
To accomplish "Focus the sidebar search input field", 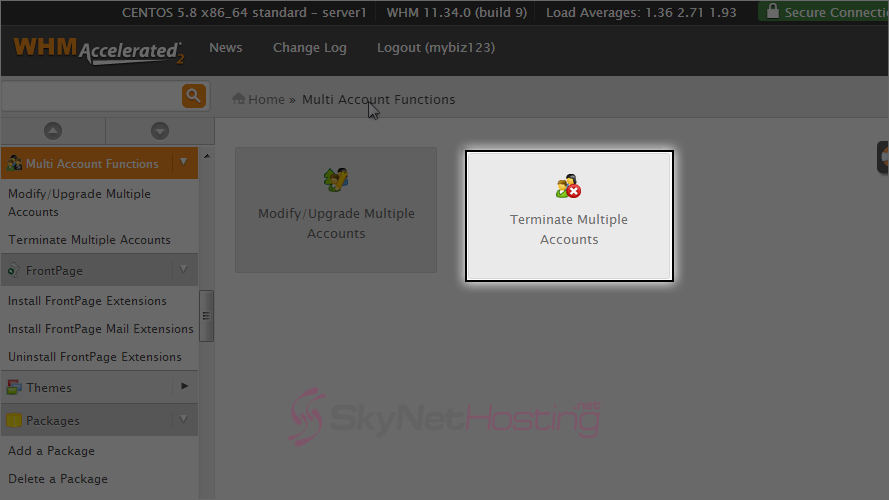I will click(x=91, y=96).
